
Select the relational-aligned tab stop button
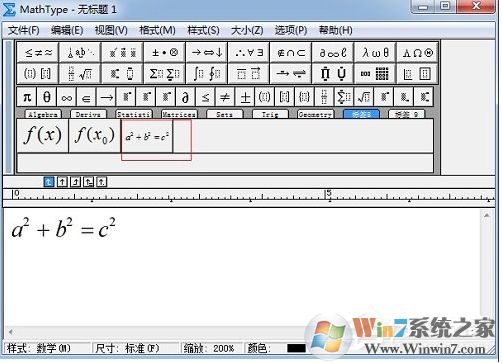pyautogui.click(x=88, y=182)
